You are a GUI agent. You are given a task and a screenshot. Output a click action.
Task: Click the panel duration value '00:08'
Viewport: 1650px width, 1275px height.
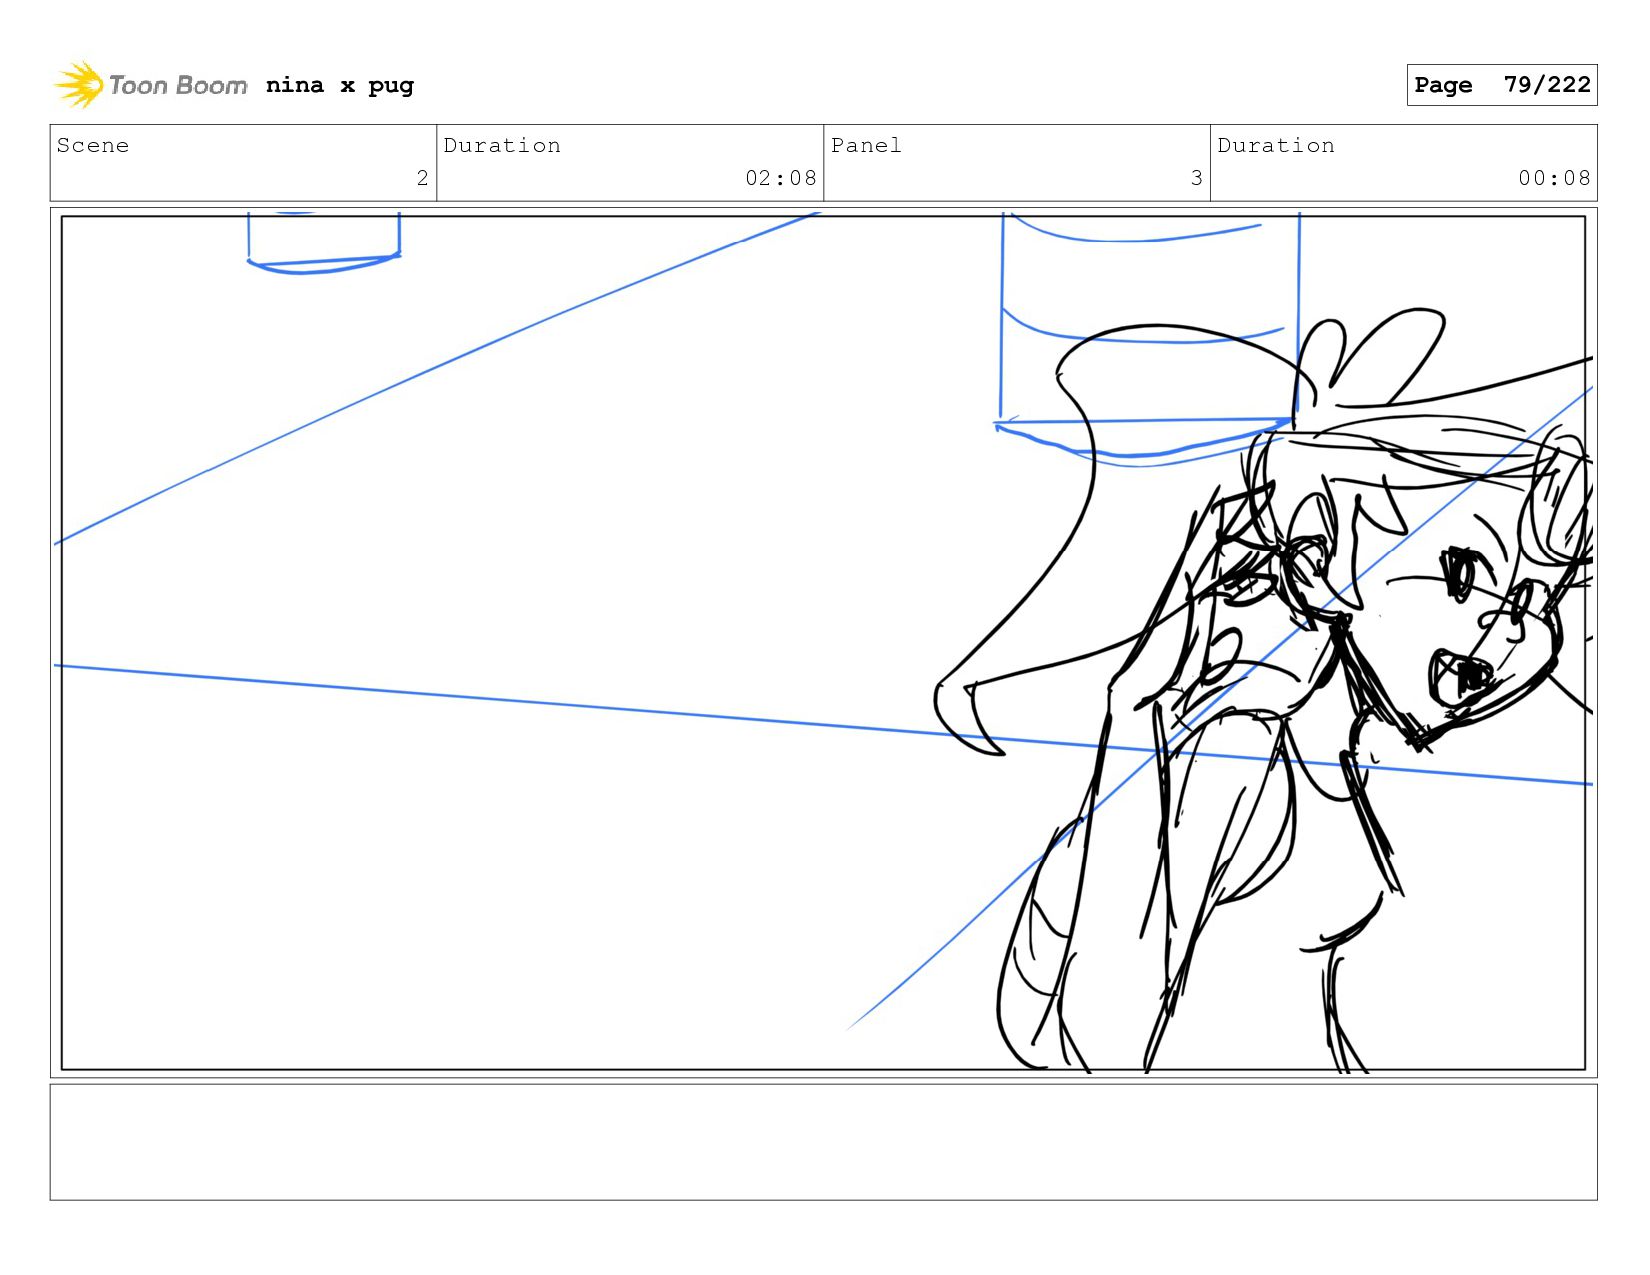pos(1554,178)
